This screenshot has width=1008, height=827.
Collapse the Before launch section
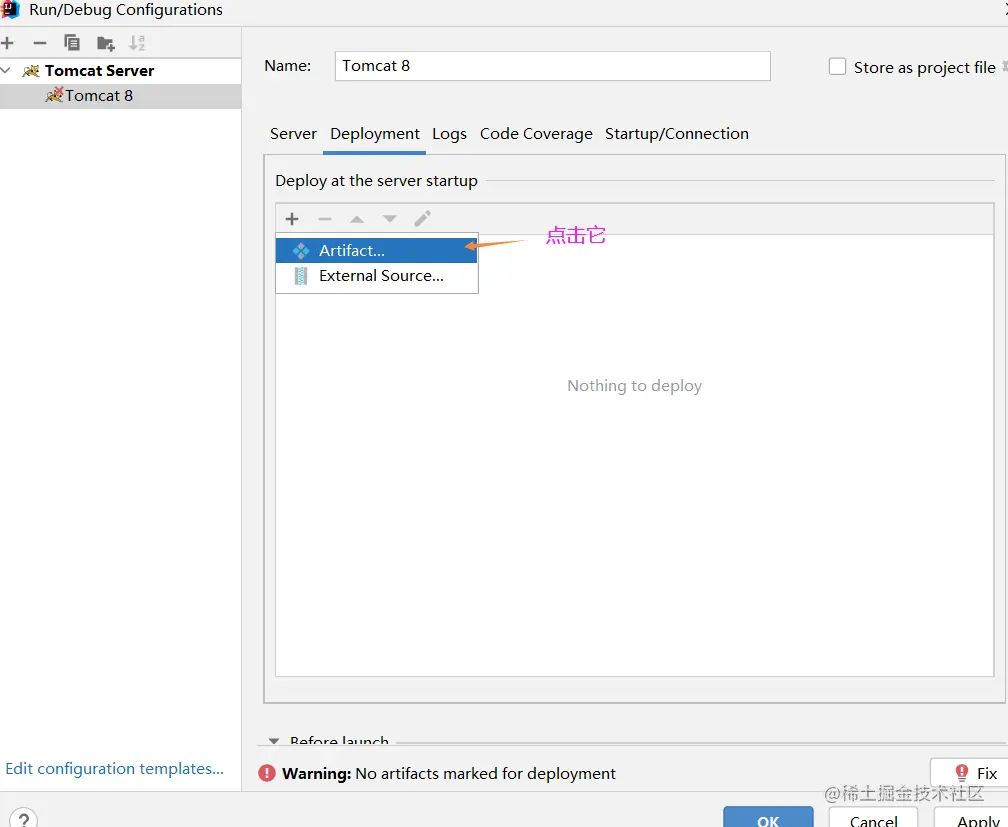click(274, 741)
